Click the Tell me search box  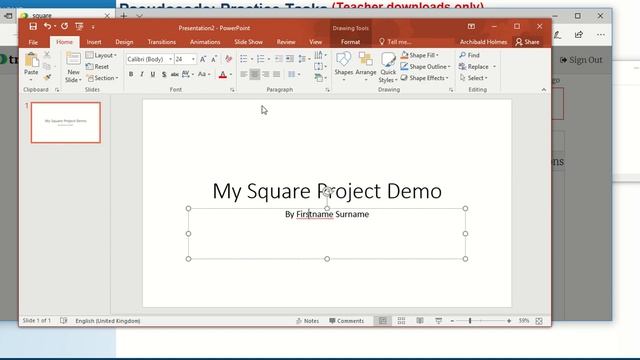point(396,42)
